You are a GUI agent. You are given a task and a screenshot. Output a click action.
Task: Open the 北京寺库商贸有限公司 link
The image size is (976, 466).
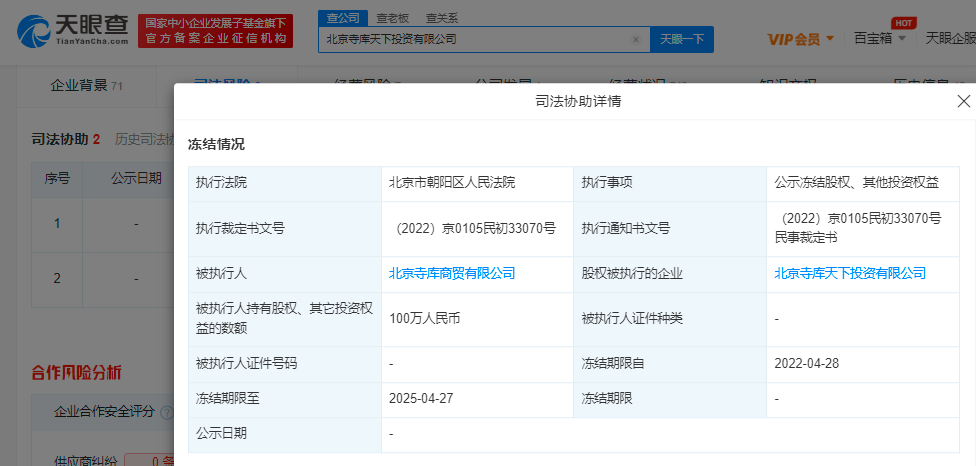coord(452,273)
